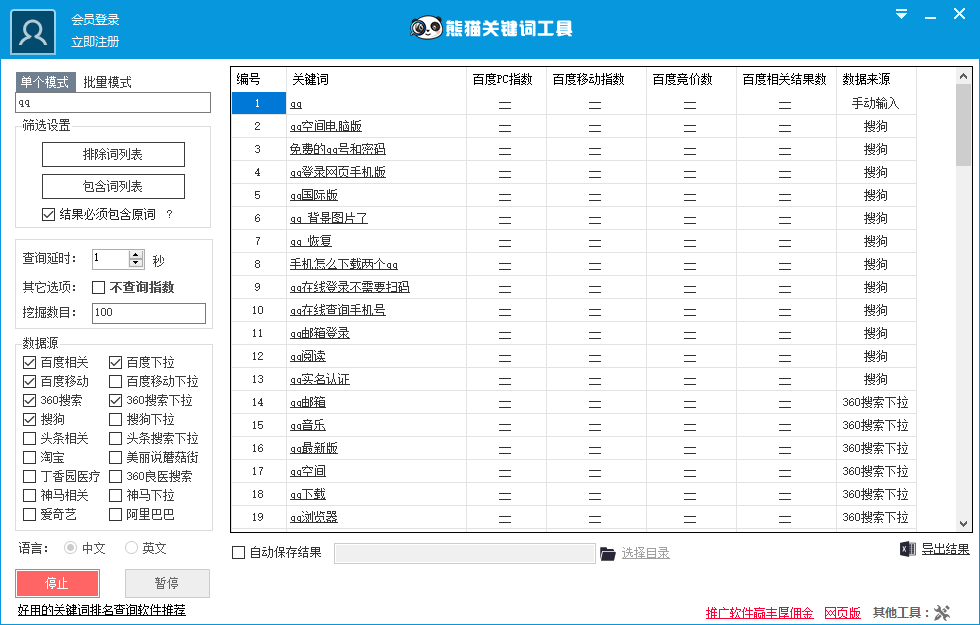The image size is (980, 625).
Task: Click the 选择目录 link
Action: [x=646, y=553]
